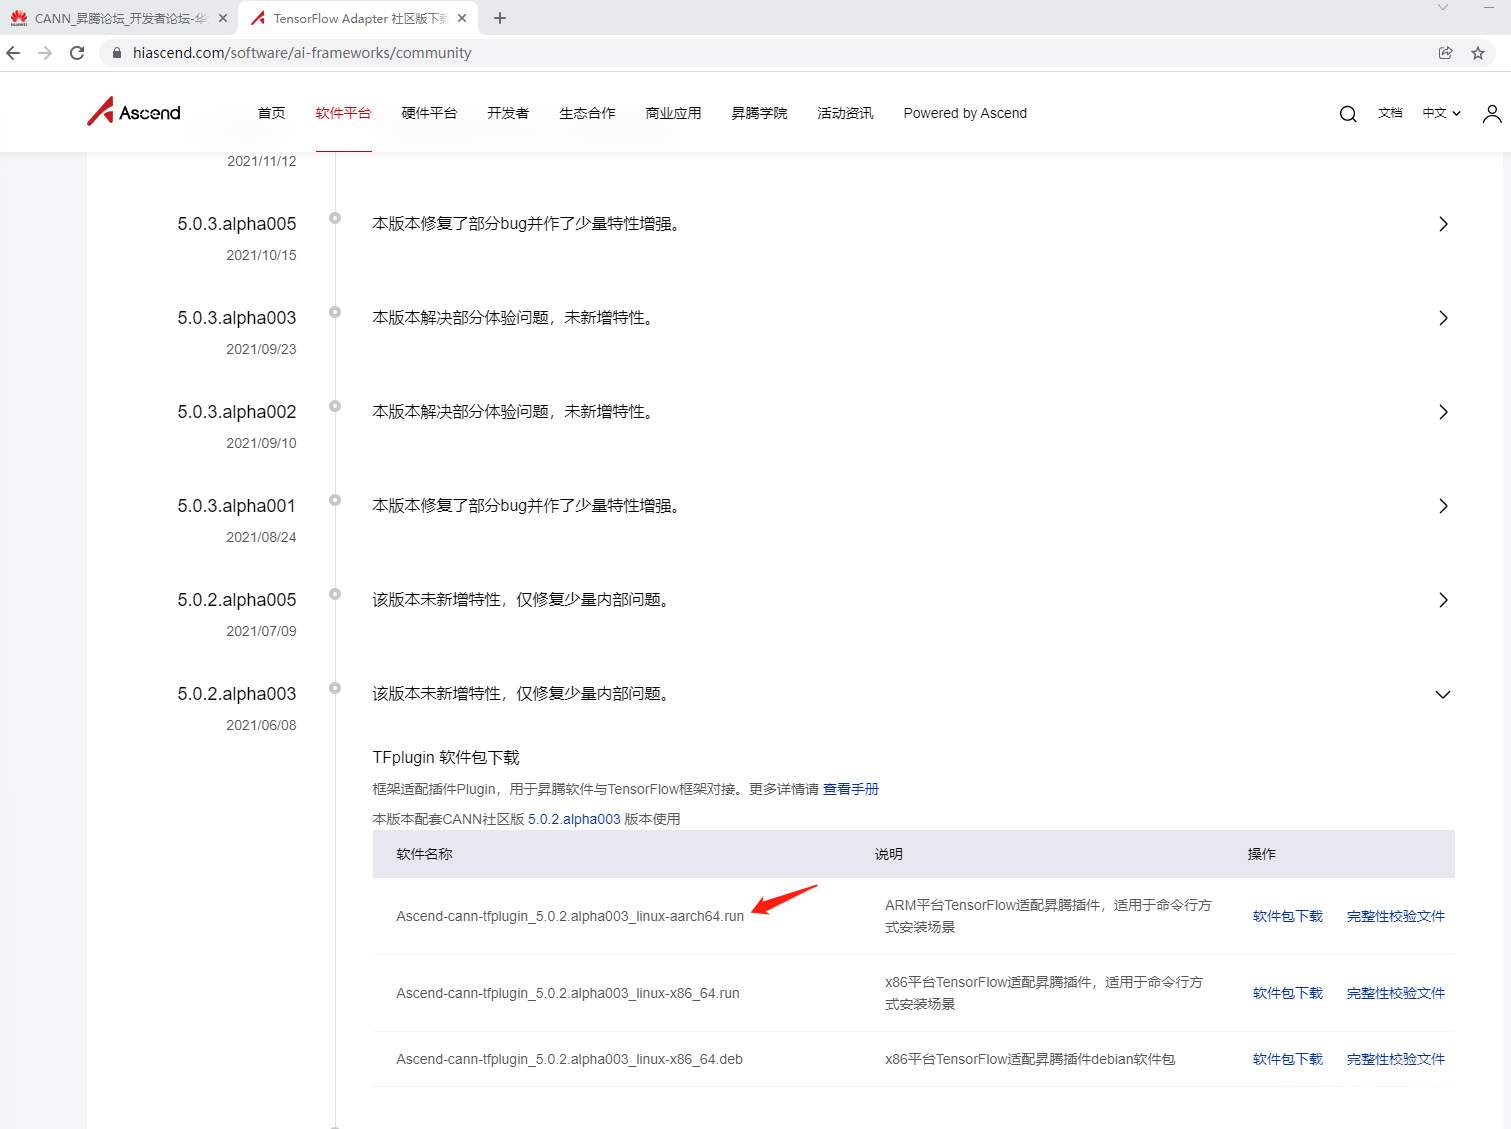This screenshot has height=1129, width=1511.
Task: Open integrity check file for x86_64.run
Action: [x=1396, y=993]
